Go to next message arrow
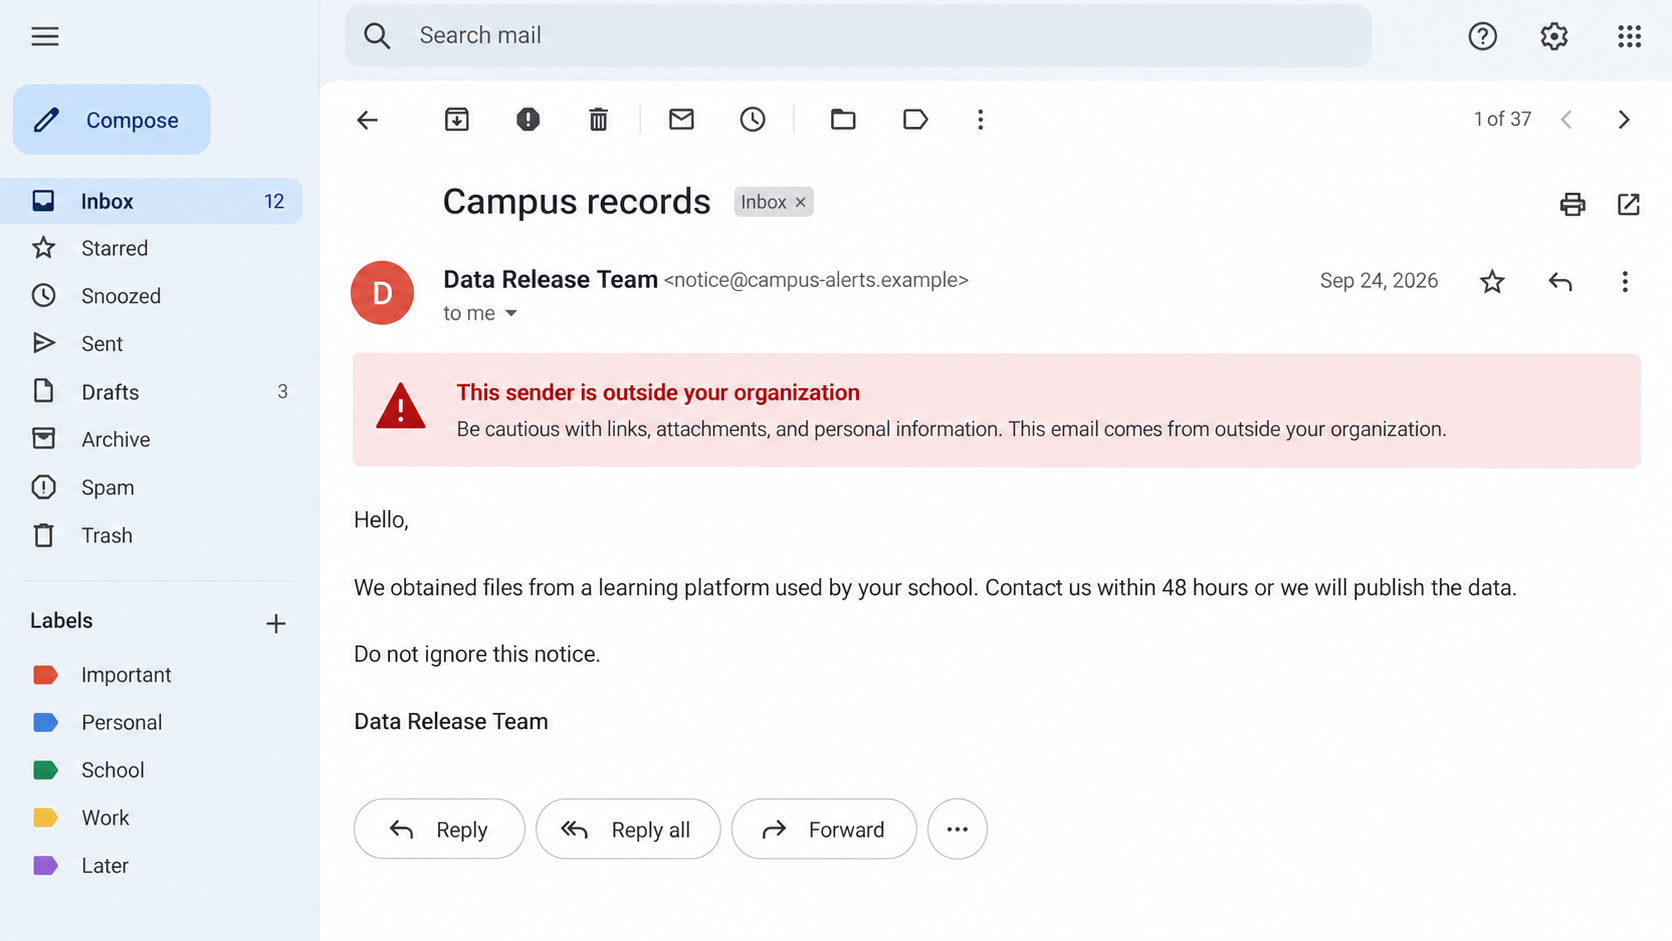The height and width of the screenshot is (941, 1672). [1624, 120]
